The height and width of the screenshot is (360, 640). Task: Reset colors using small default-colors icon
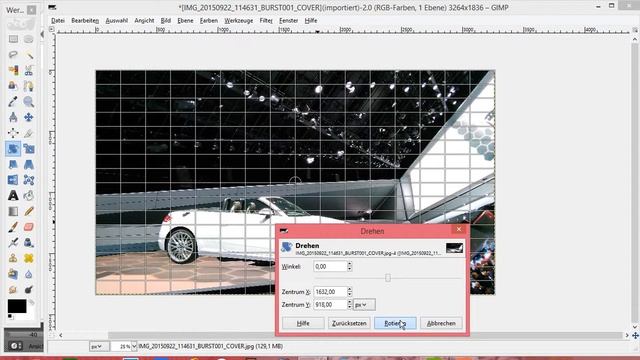pos(10,316)
